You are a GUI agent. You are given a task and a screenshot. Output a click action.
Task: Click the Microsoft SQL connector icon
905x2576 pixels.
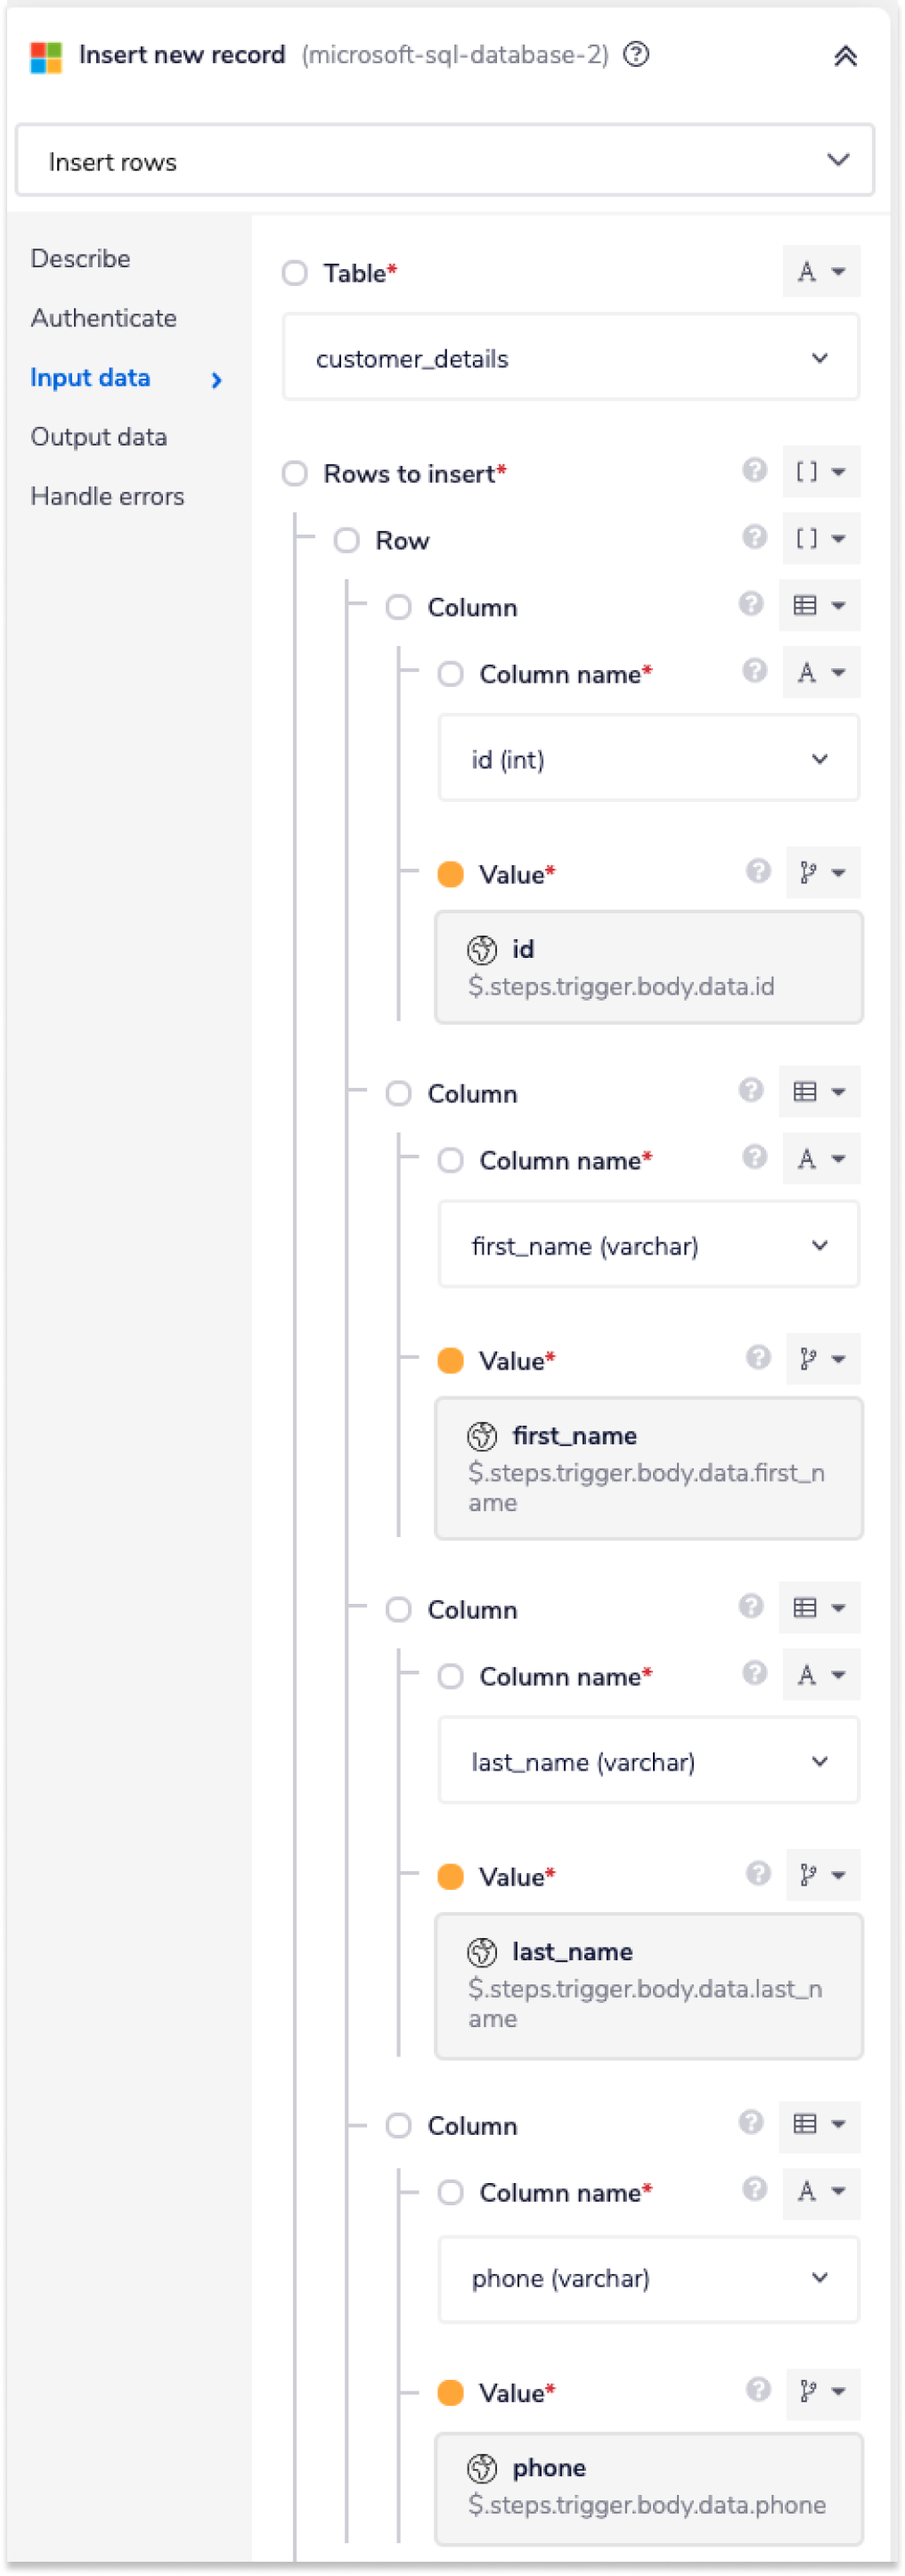[47, 55]
